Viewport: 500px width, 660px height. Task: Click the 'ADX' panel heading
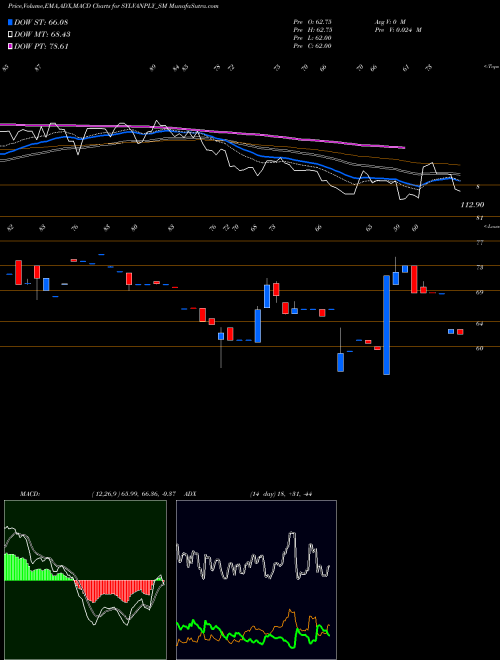coord(190,494)
